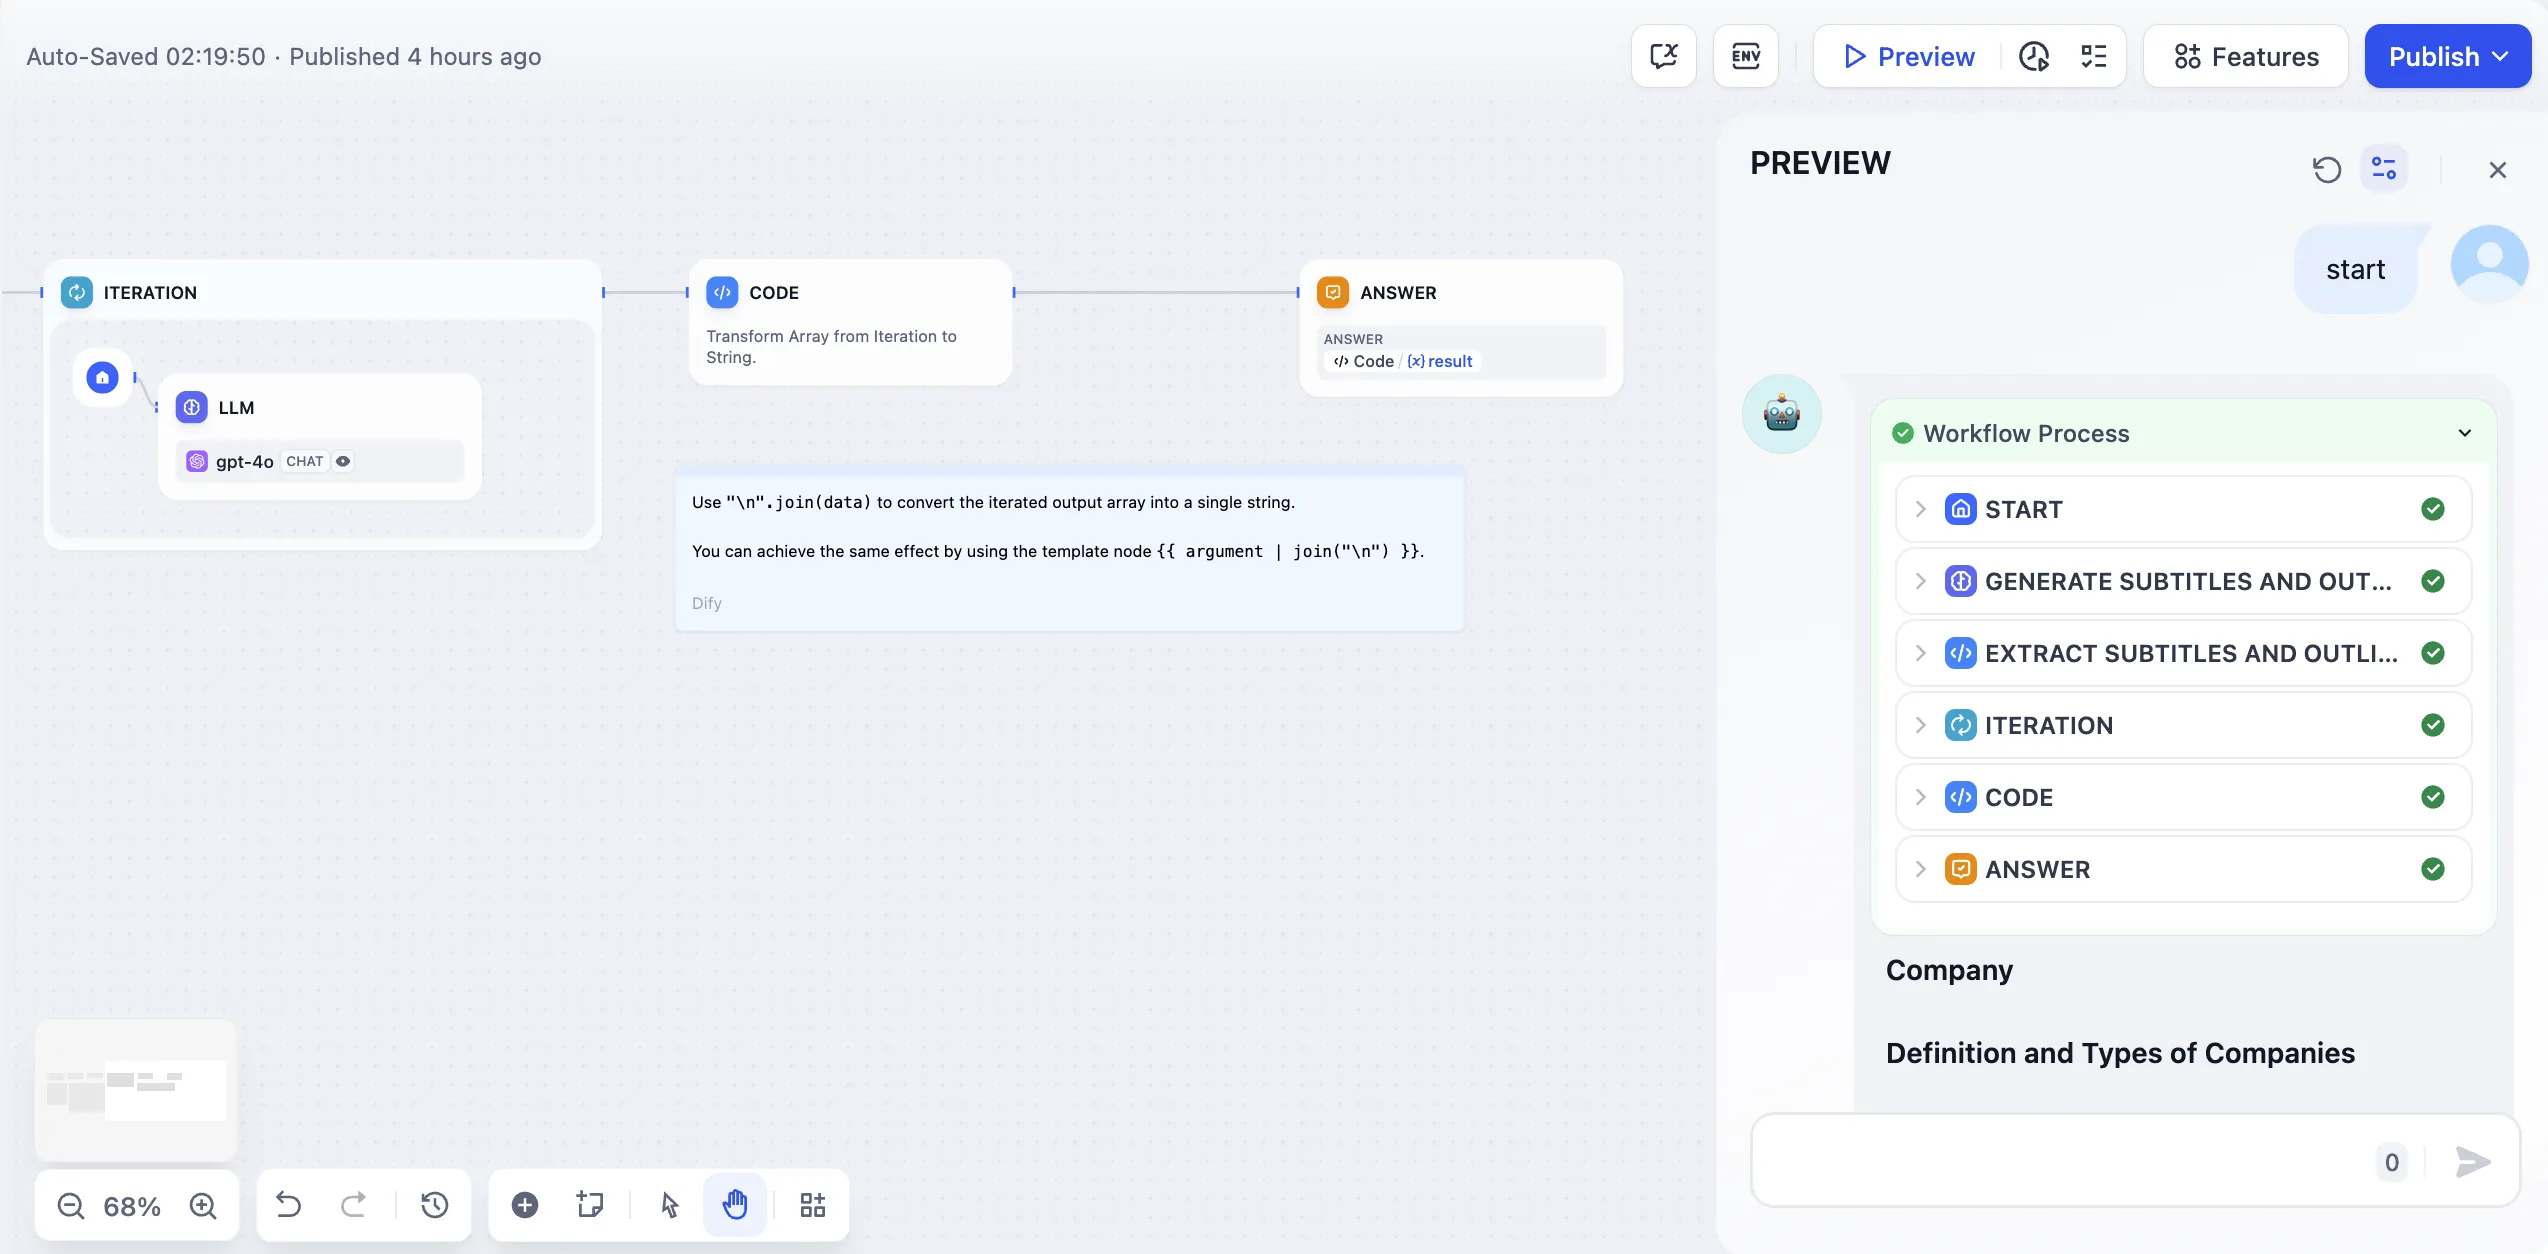The width and height of the screenshot is (2548, 1254).
Task: Click the version history icon in bottom toolbar
Action: pyautogui.click(x=435, y=1205)
